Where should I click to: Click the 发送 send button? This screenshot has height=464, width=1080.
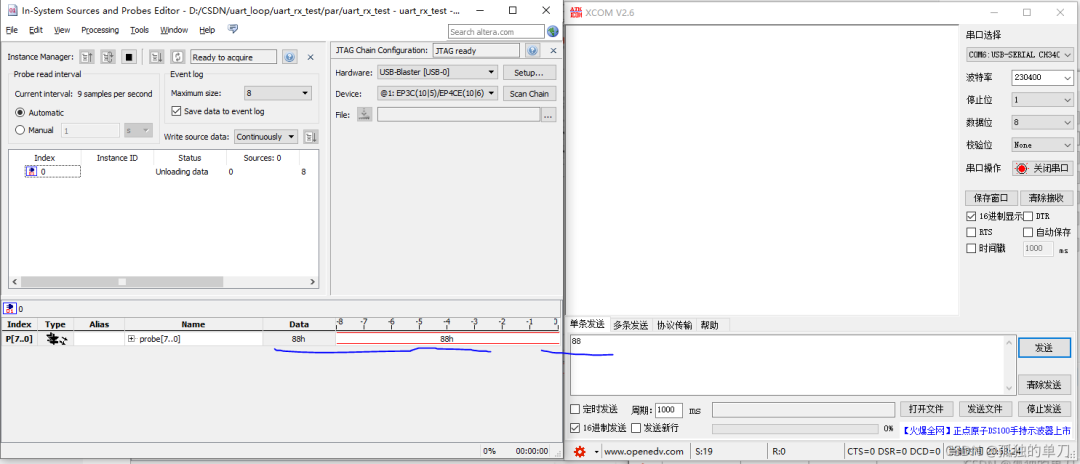[x=1044, y=348]
